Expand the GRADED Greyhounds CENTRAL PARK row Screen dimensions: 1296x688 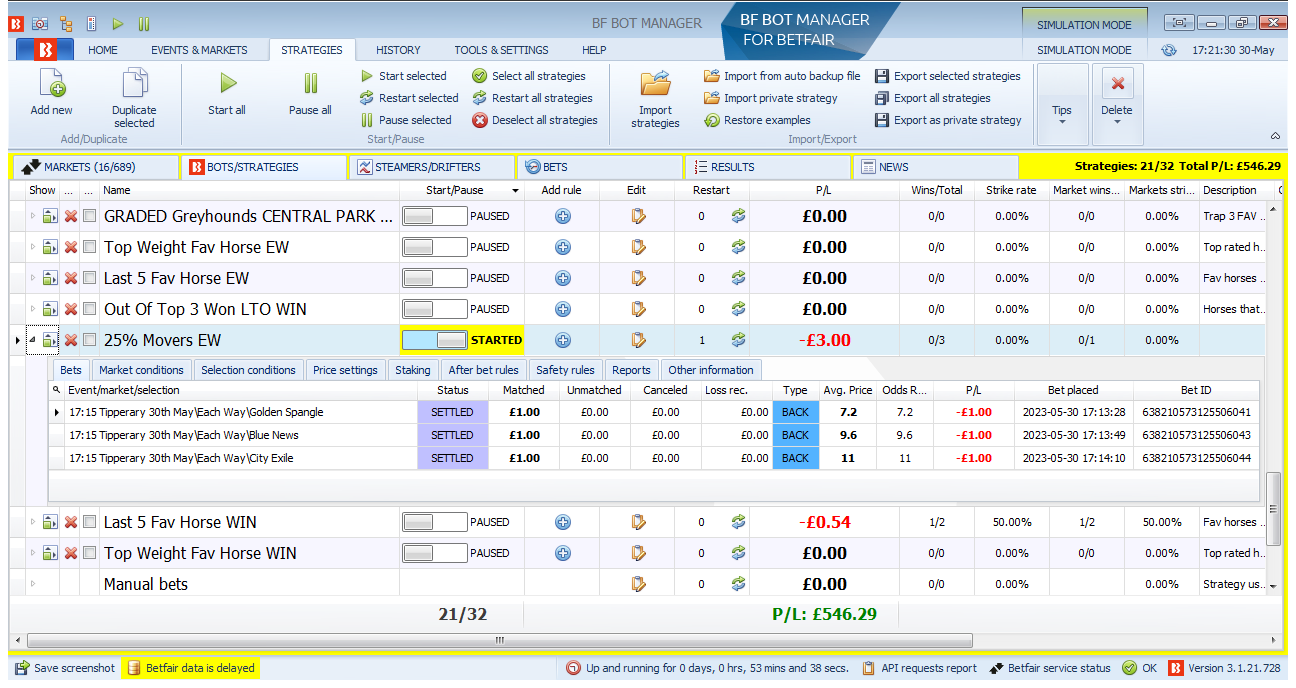click(31, 216)
